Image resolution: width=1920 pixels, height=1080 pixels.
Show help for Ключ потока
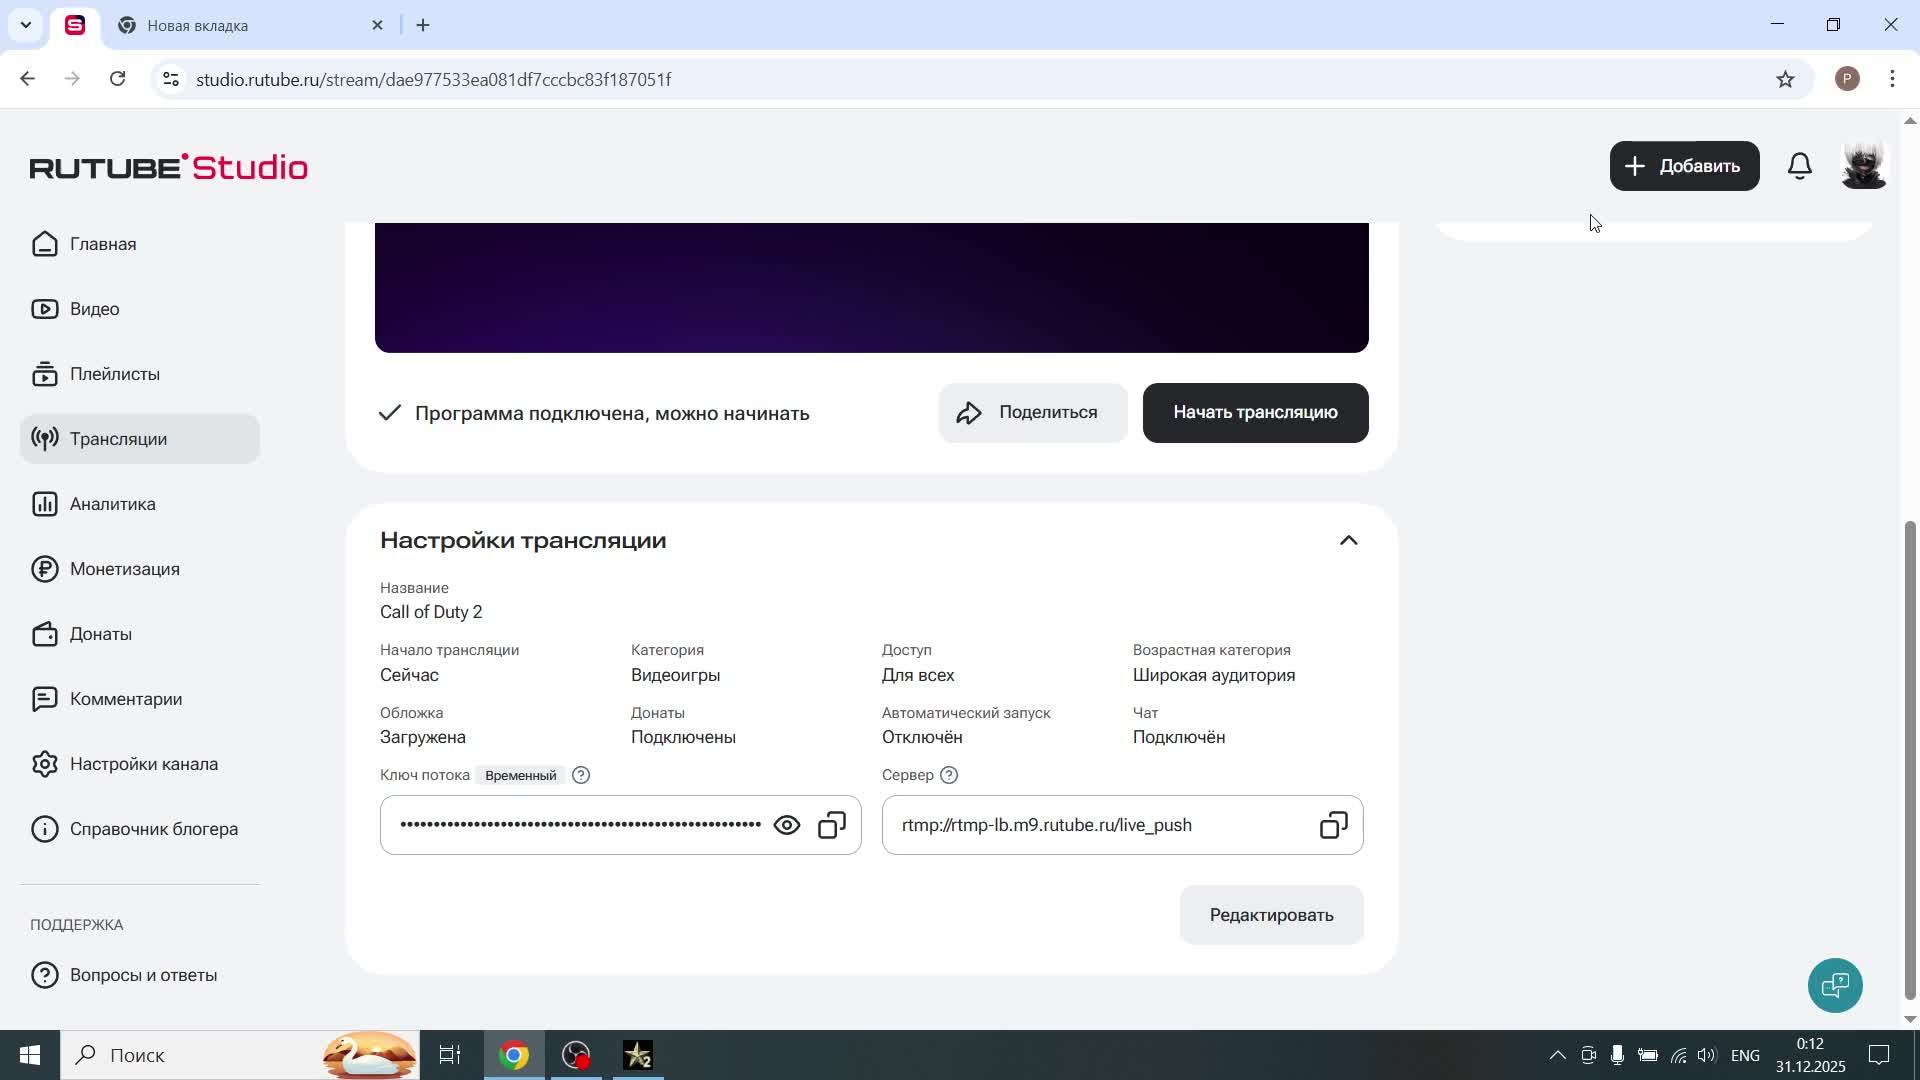(x=581, y=775)
